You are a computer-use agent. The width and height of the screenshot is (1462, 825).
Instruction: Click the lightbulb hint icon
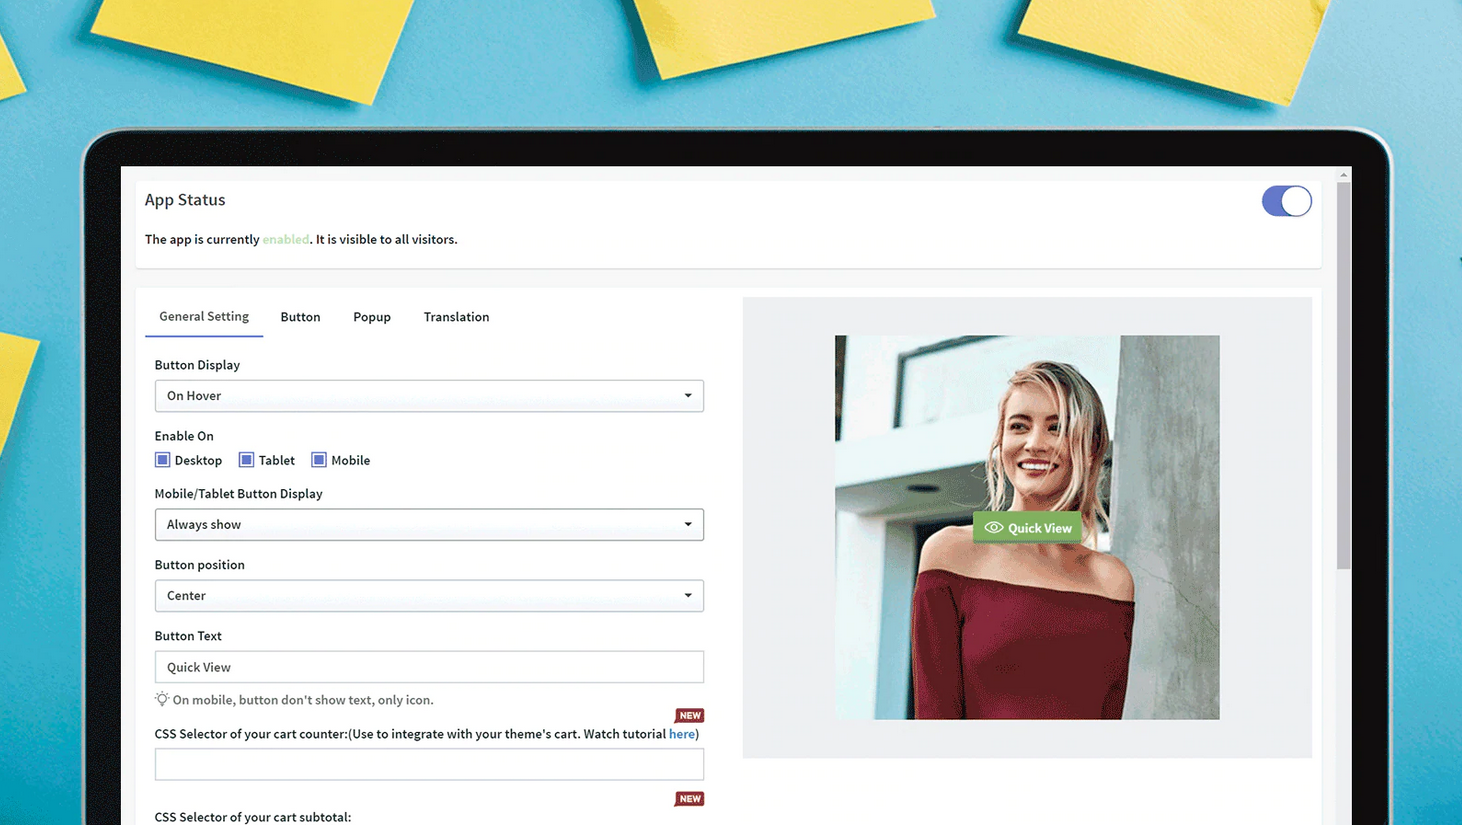162,700
